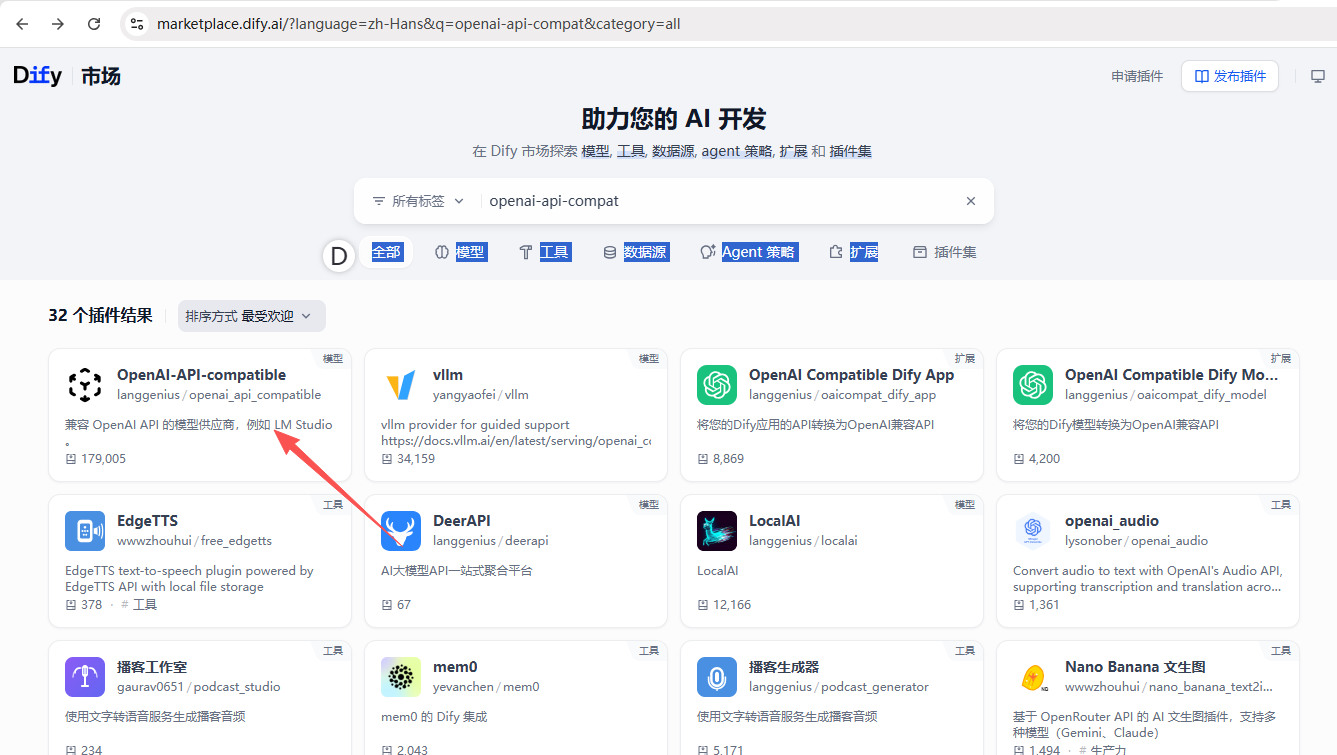The image size is (1337, 755).
Task: Click the hammer icon on 工具 tab
Action: (x=526, y=252)
